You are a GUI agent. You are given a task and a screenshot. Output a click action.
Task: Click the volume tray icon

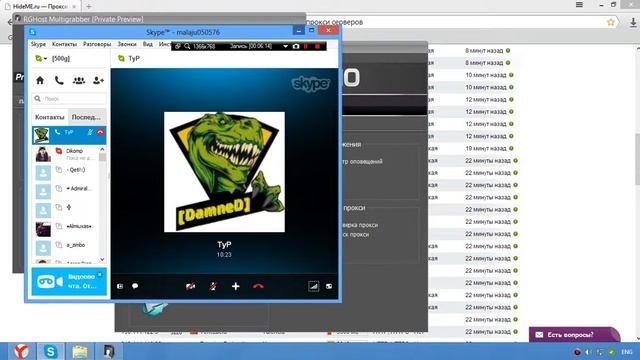[588, 352]
